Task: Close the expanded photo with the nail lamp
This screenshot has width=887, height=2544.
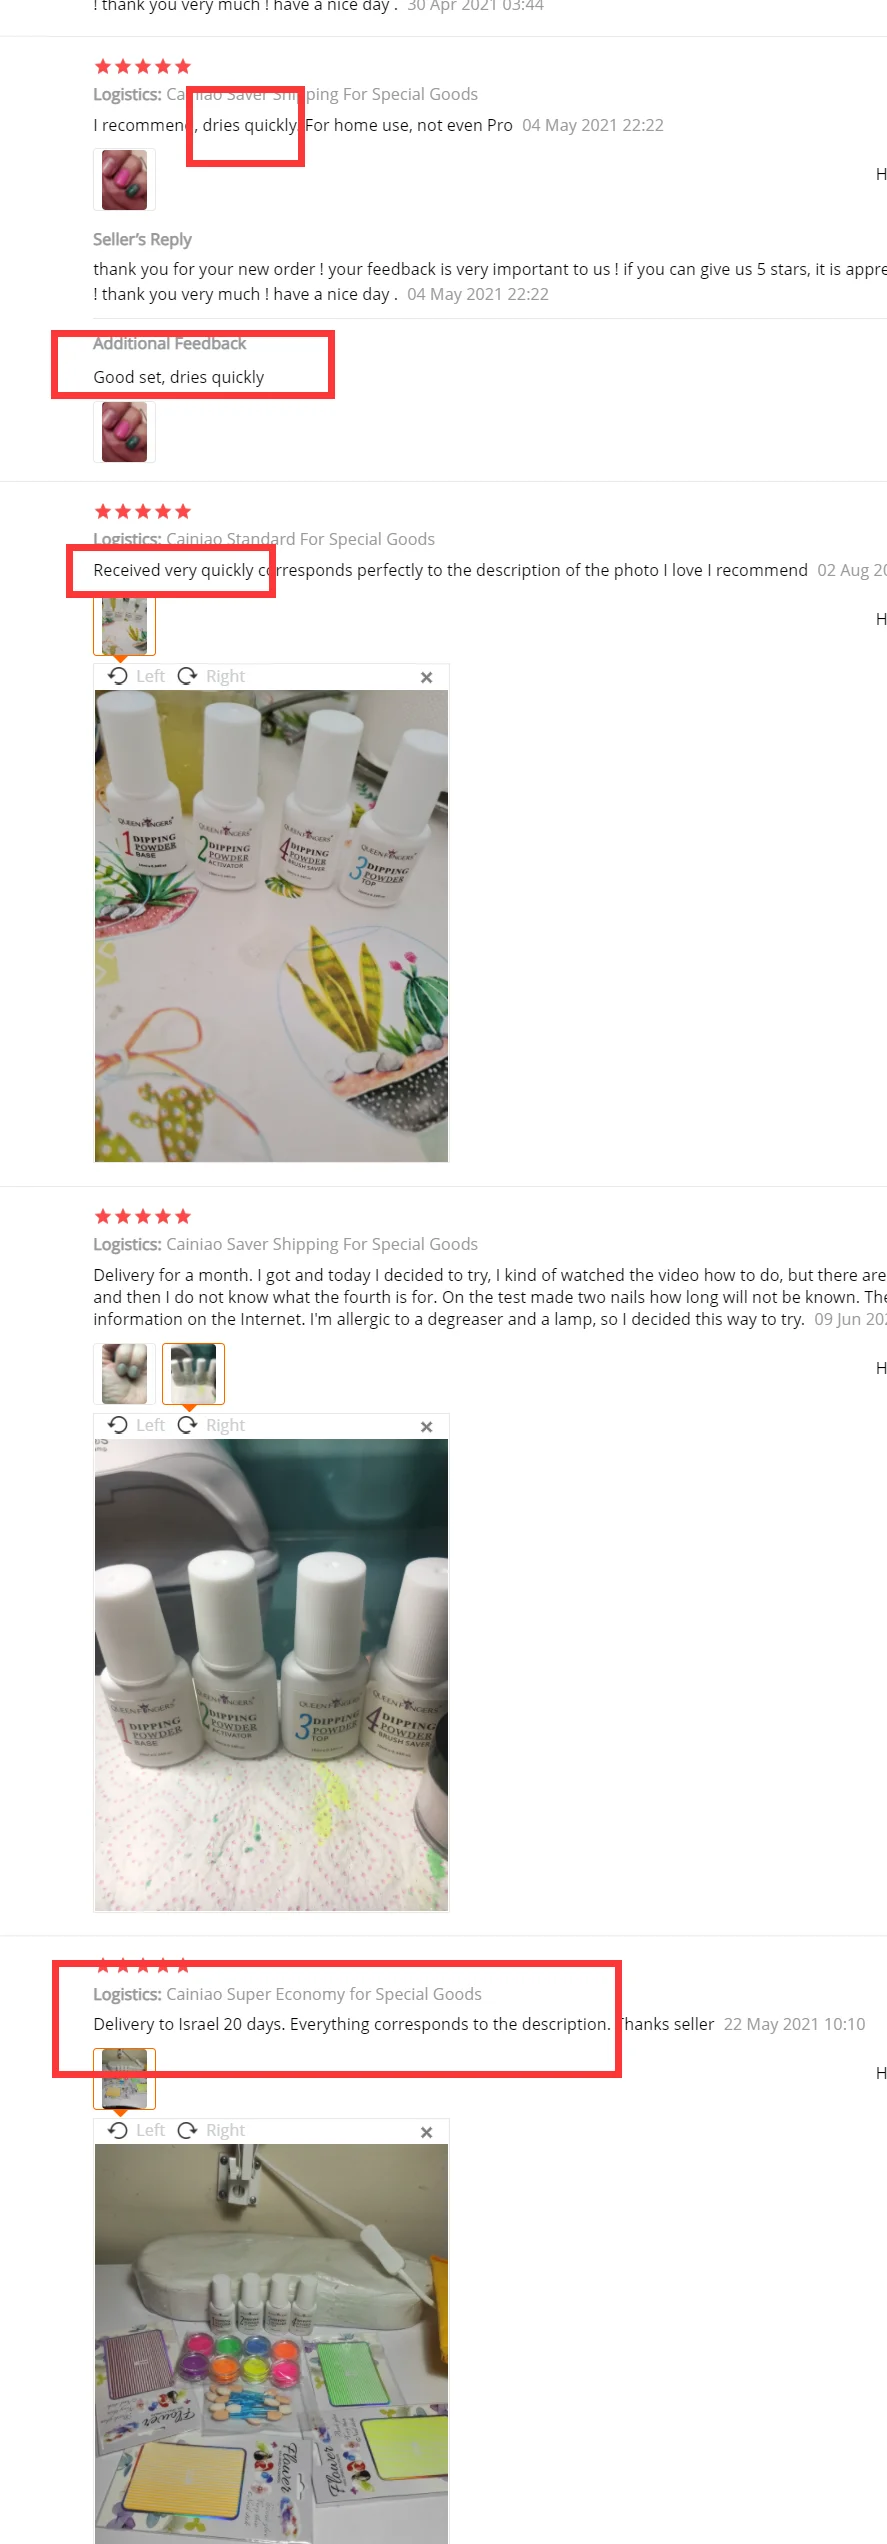Action: 427,1426
